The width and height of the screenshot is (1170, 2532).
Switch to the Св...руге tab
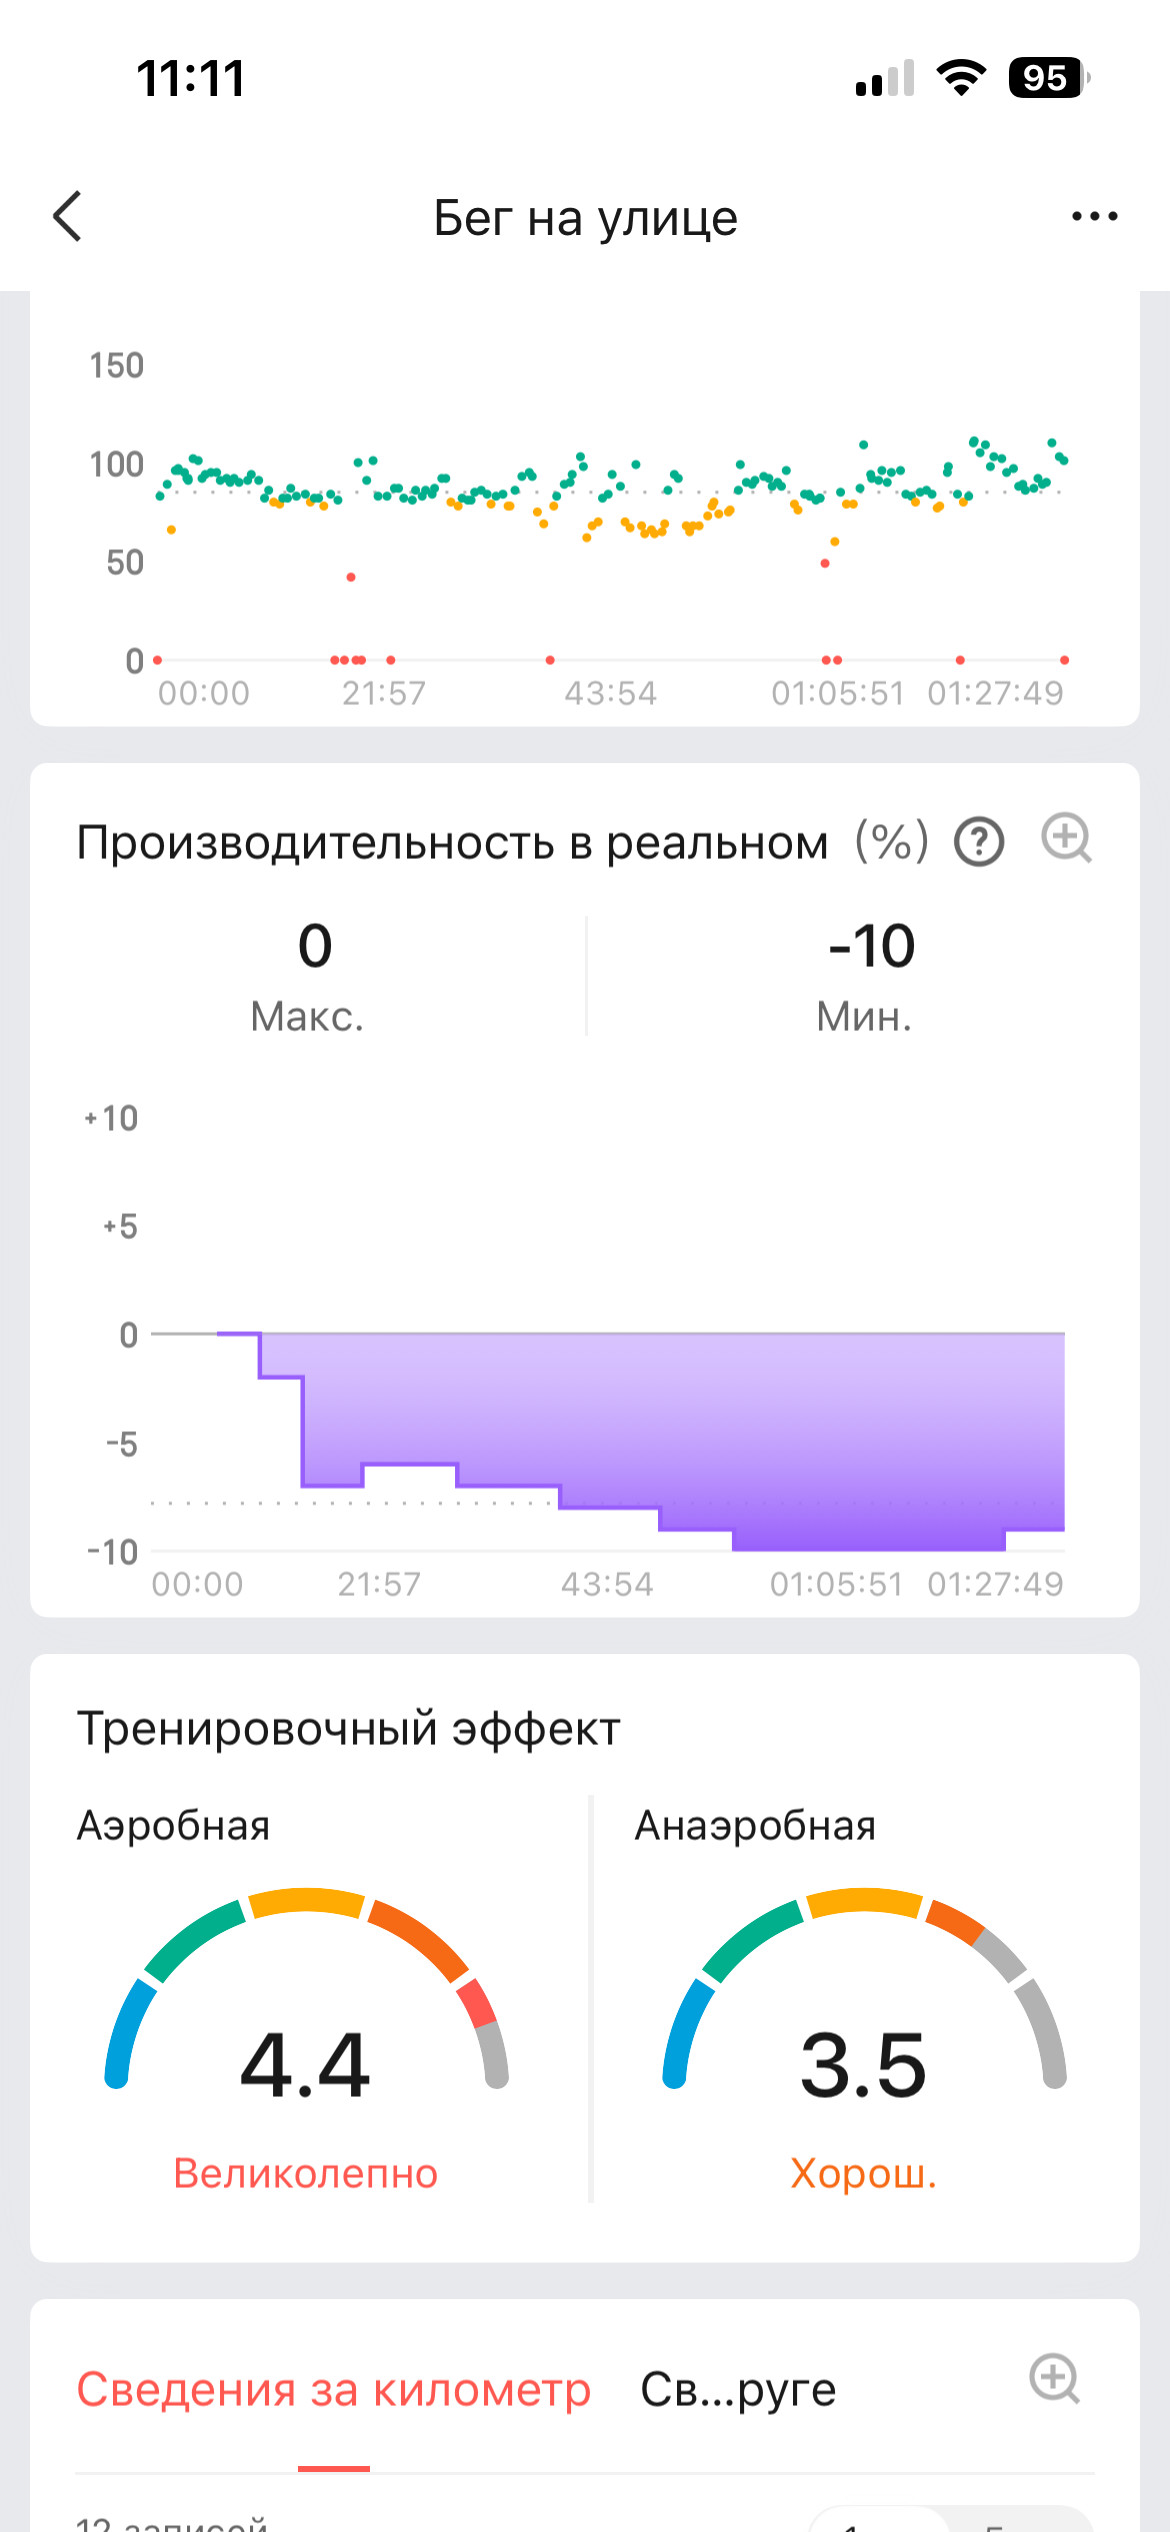point(738,2390)
